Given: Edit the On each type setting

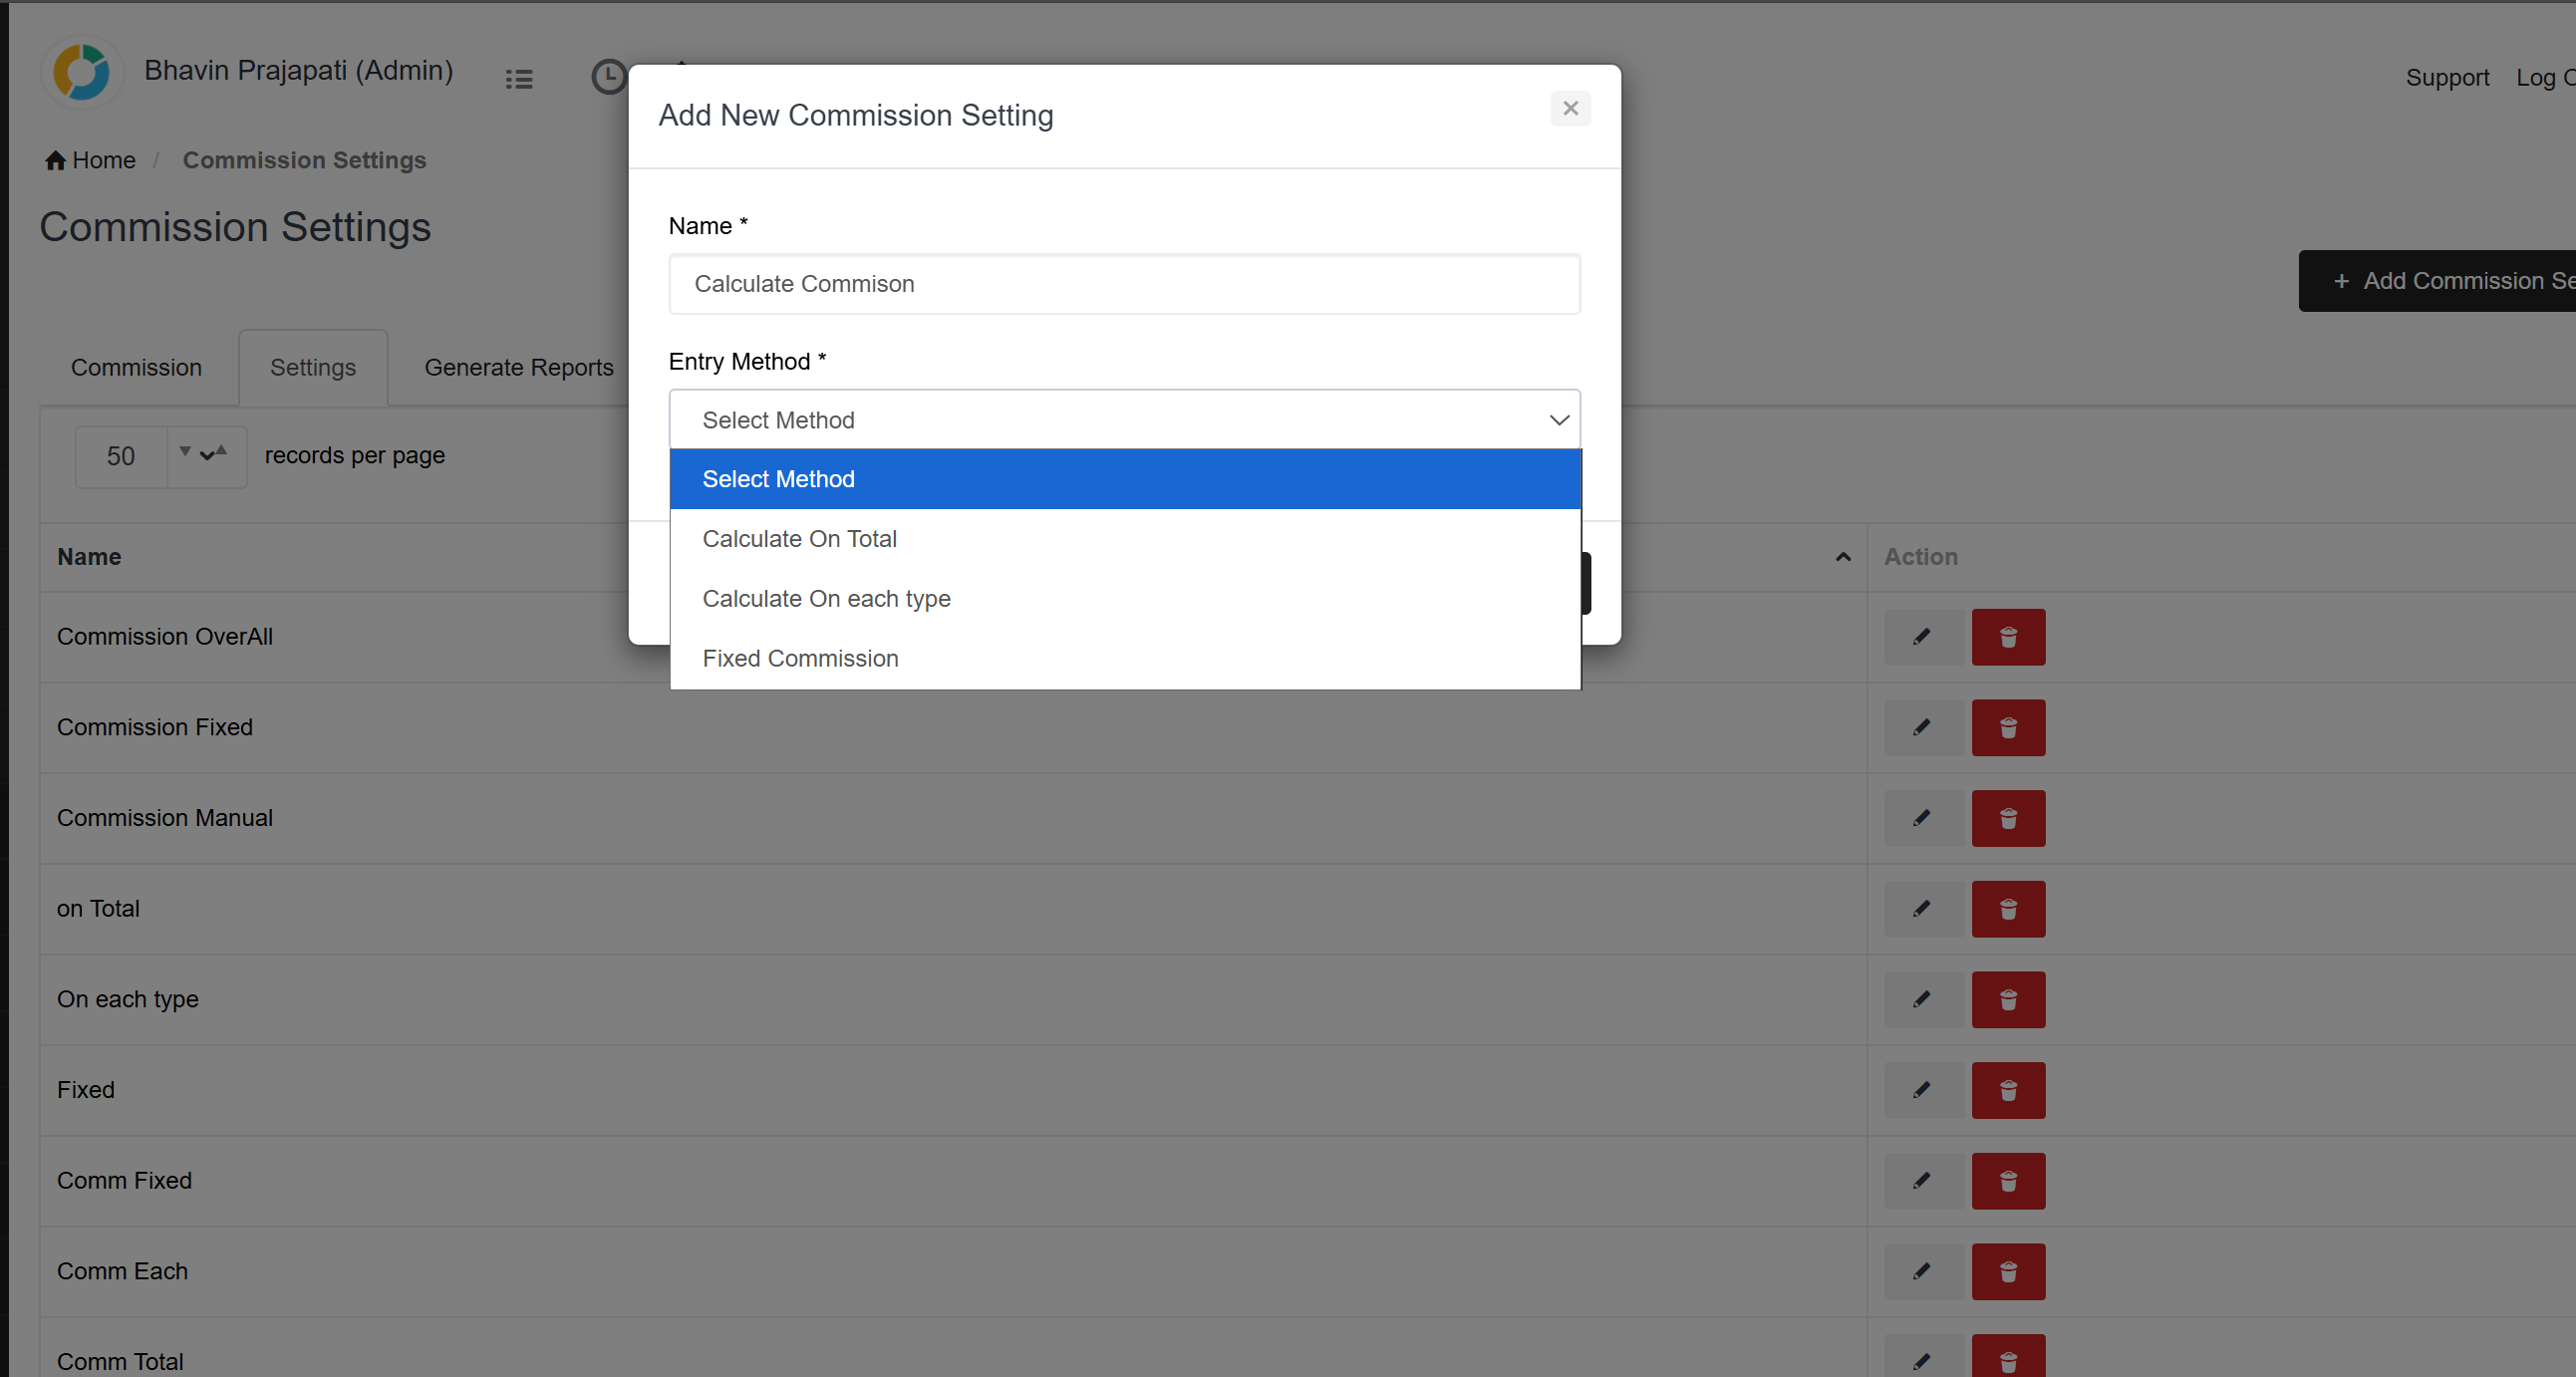Looking at the screenshot, I should click(1921, 999).
